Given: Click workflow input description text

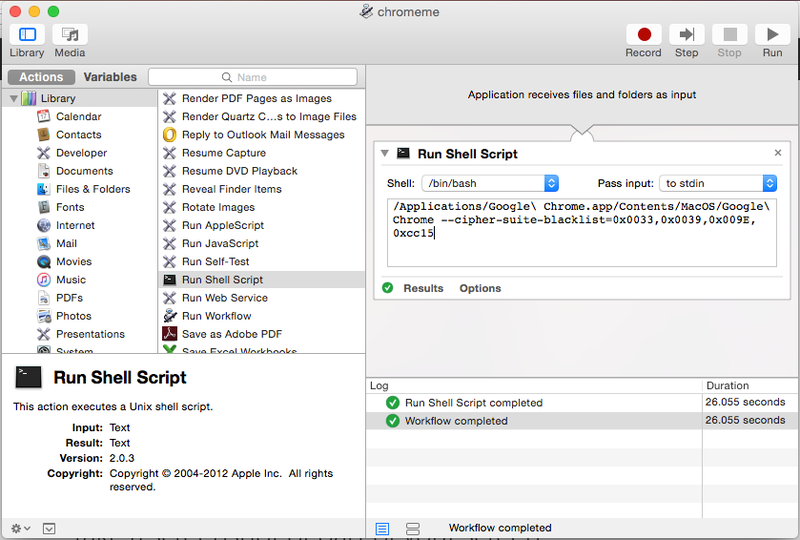Looking at the screenshot, I should (x=582, y=94).
